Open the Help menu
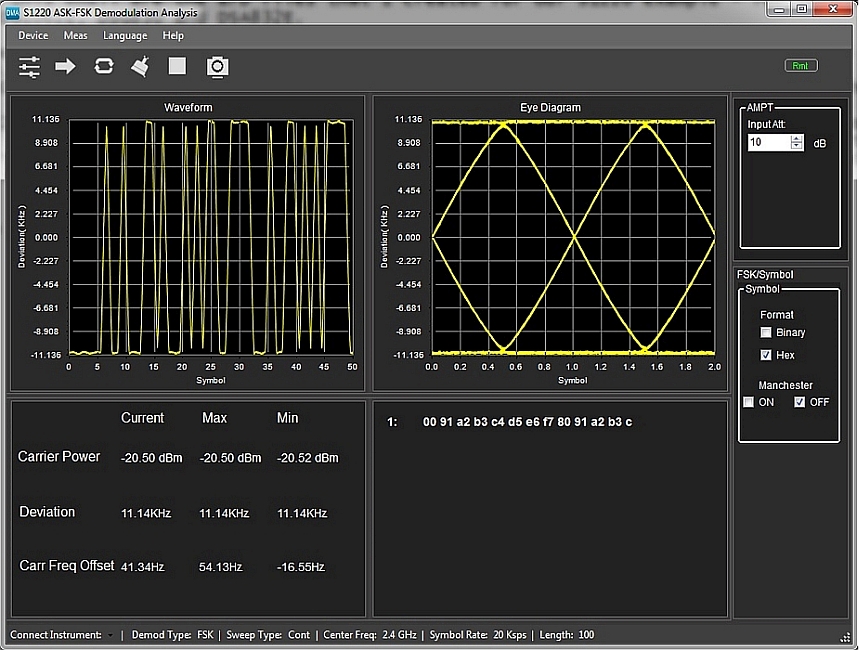Image resolution: width=859 pixels, height=650 pixels. pyautogui.click(x=173, y=36)
